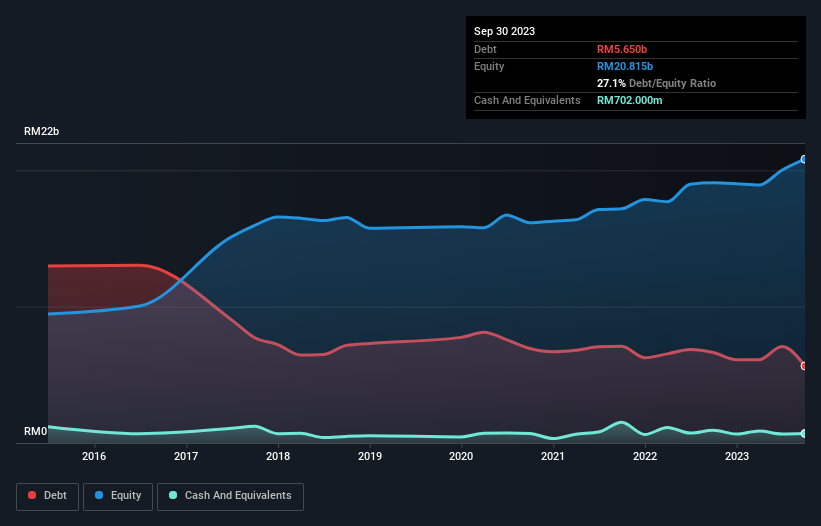Viewport: 821px width, 526px height.
Task: Click the teal Cash legend dot
Action: 173,495
